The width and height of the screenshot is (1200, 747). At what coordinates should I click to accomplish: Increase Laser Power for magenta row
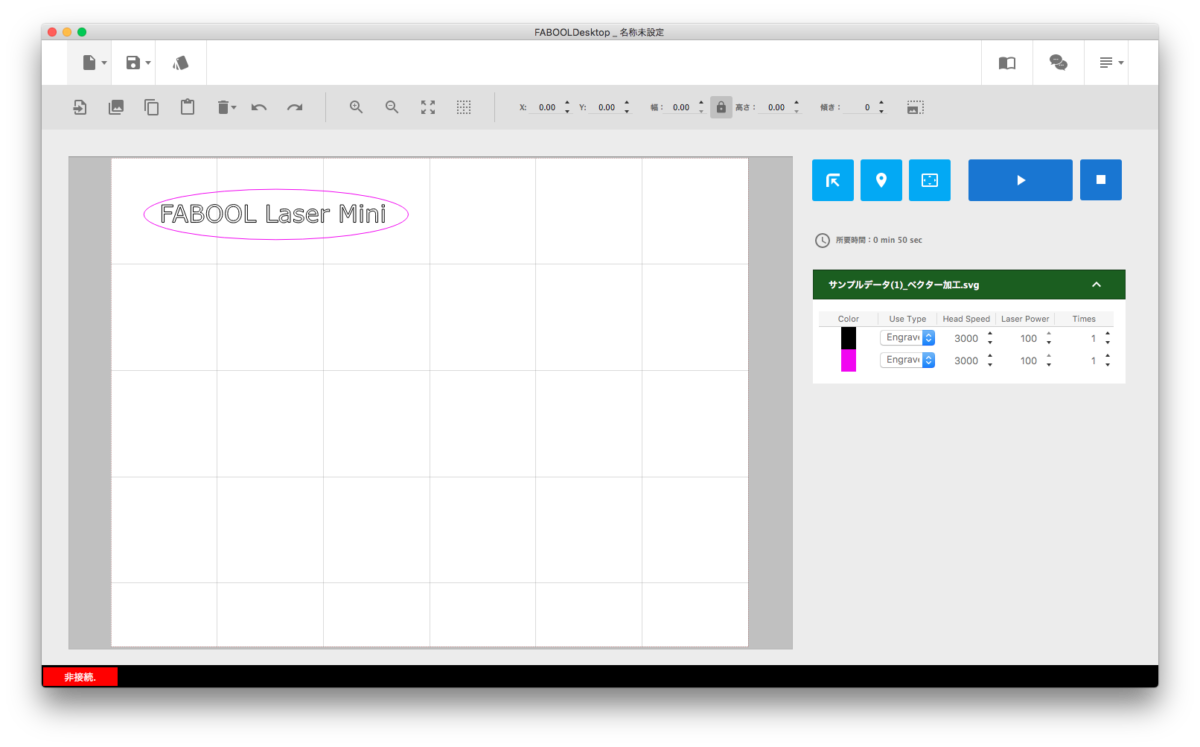1049,356
